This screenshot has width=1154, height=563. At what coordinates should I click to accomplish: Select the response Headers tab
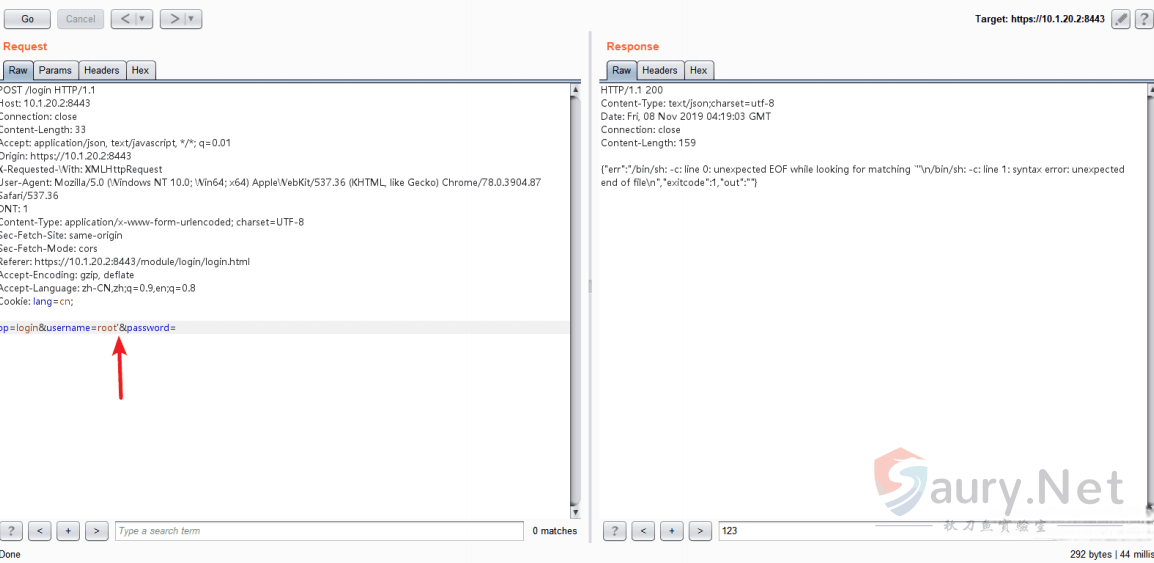659,70
